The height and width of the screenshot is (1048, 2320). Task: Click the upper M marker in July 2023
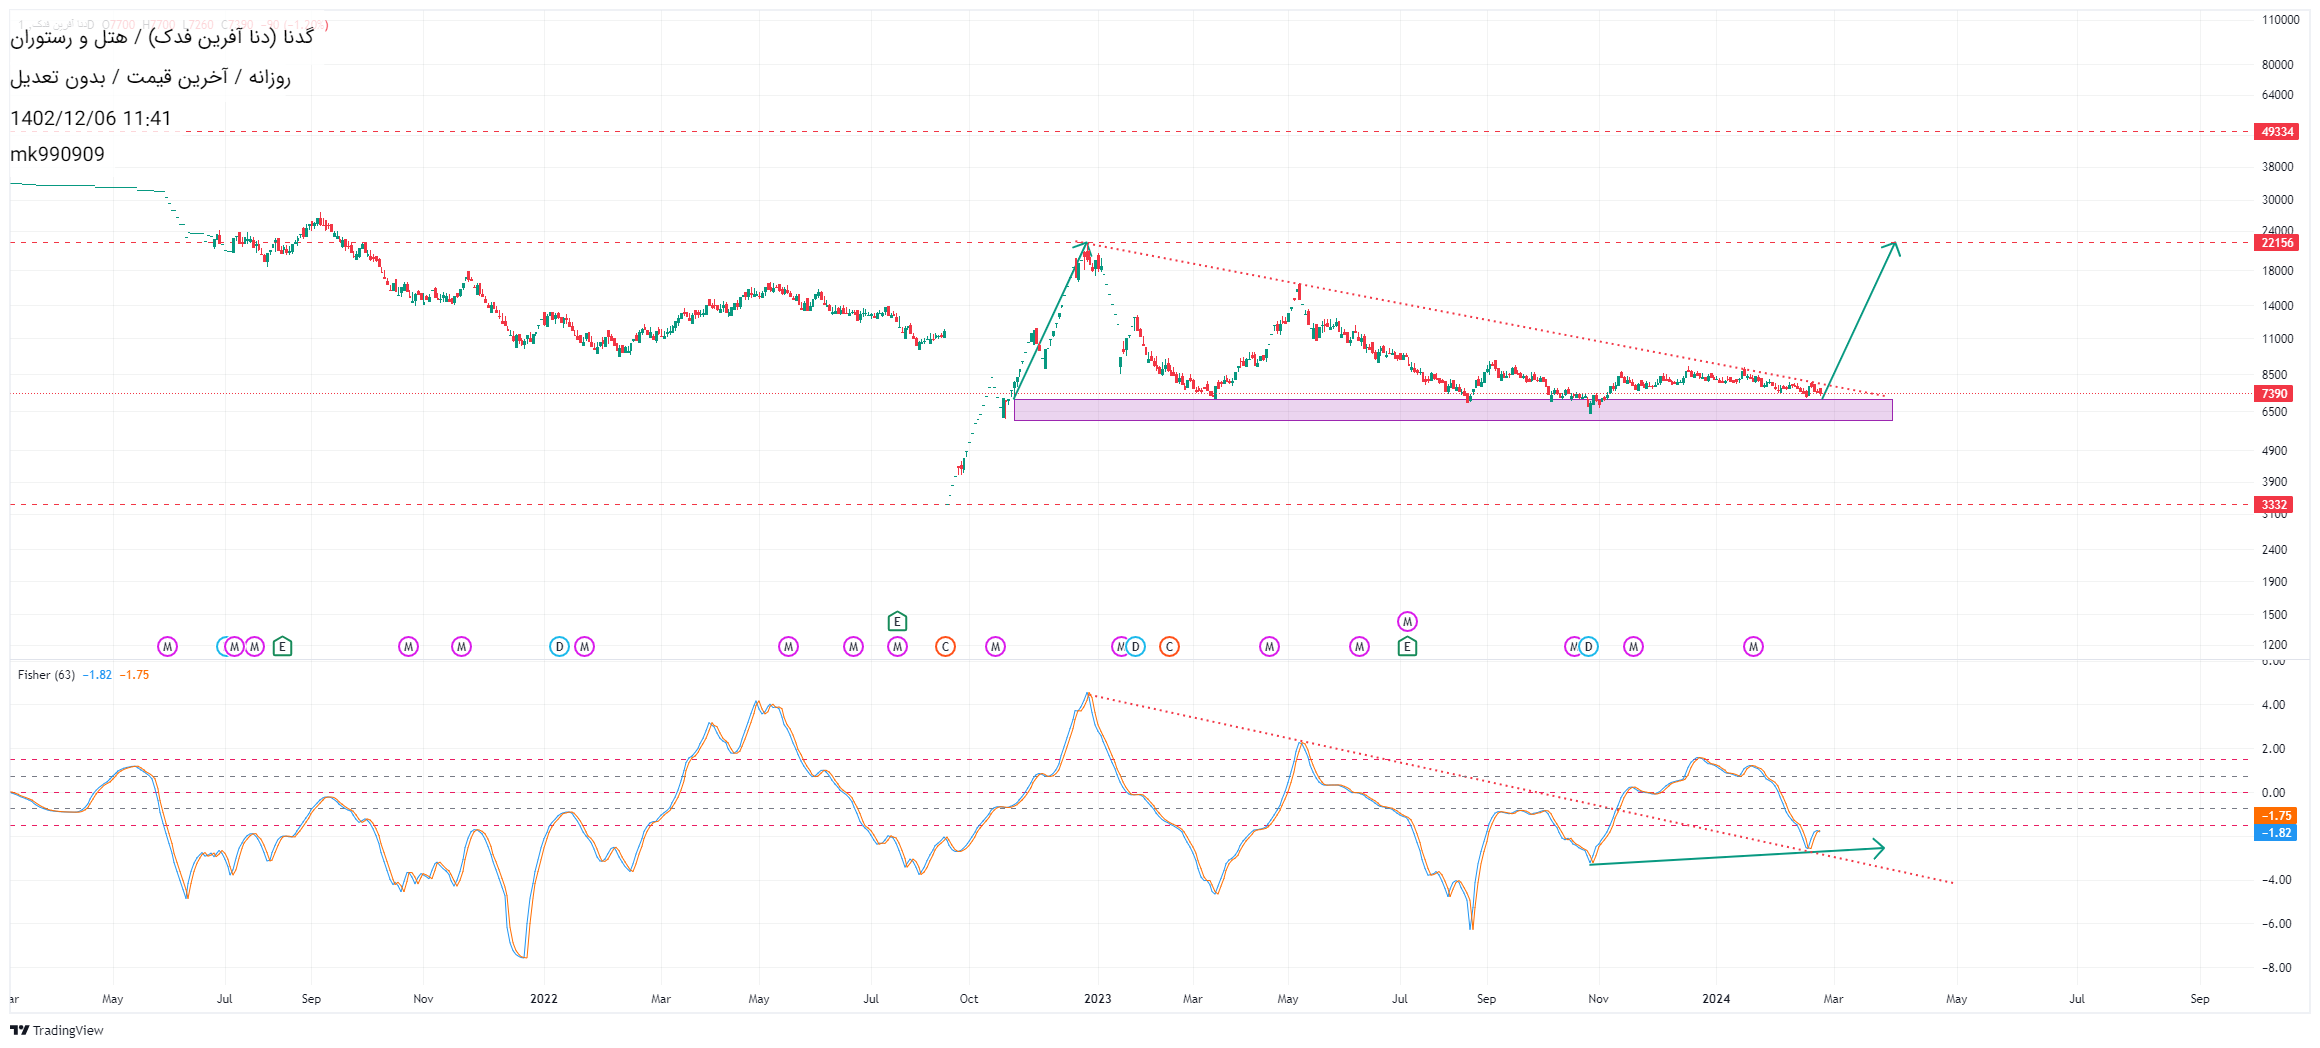[x=1407, y=622]
